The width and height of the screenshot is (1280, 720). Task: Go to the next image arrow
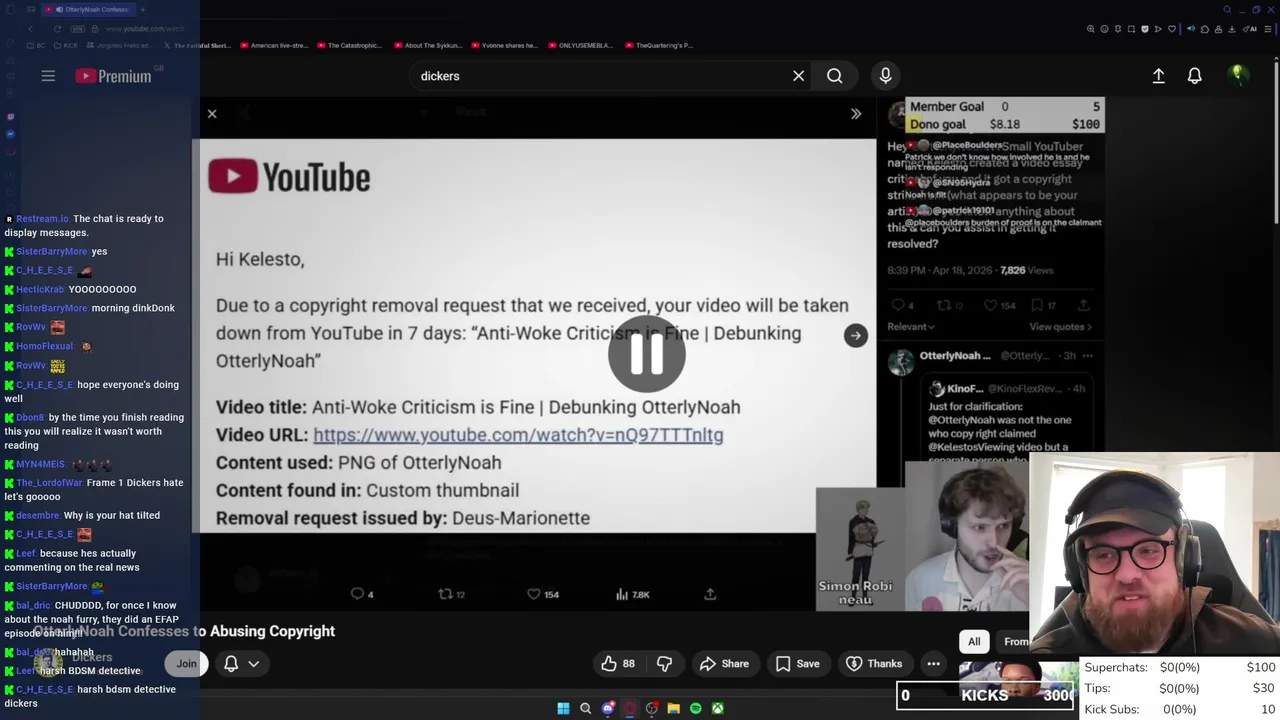click(x=855, y=336)
